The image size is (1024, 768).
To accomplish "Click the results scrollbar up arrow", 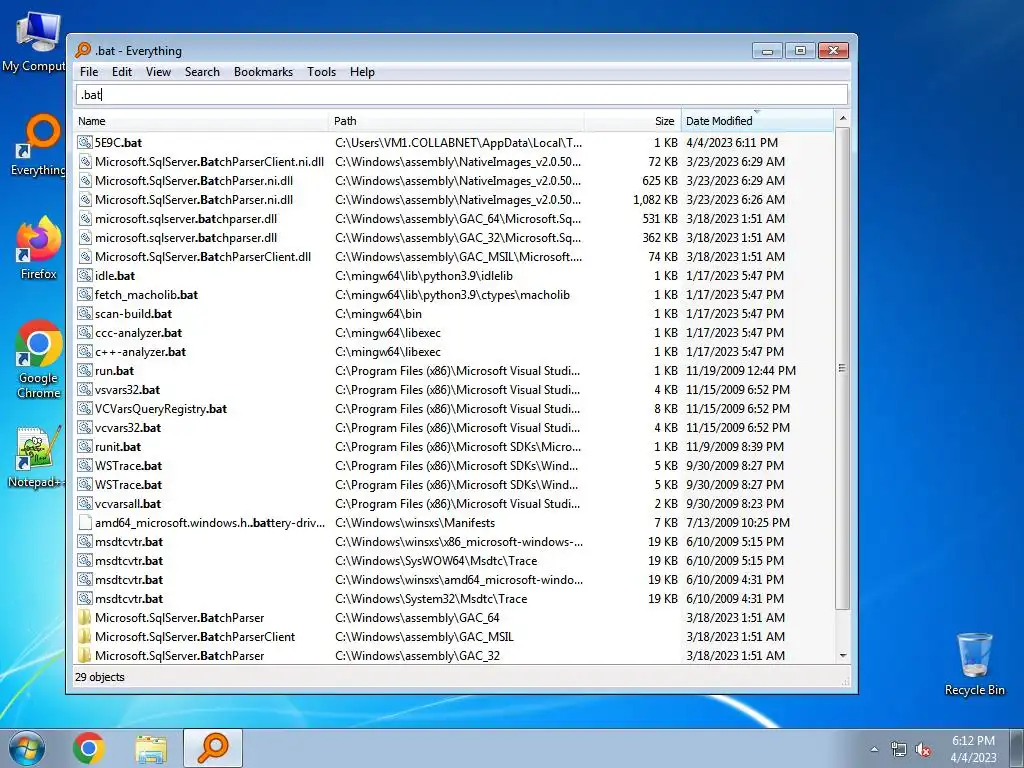I will click(842, 119).
